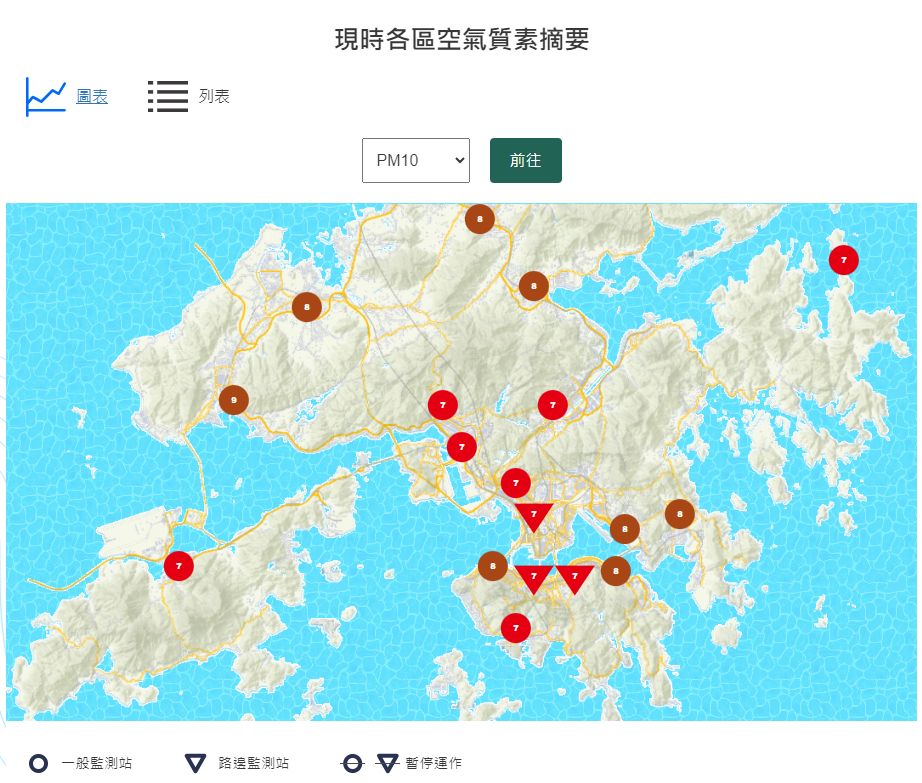Image resolution: width=922 pixels, height=783 pixels.
Task: Click the Tai Po marker showing 8
Action: click(x=533, y=284)
